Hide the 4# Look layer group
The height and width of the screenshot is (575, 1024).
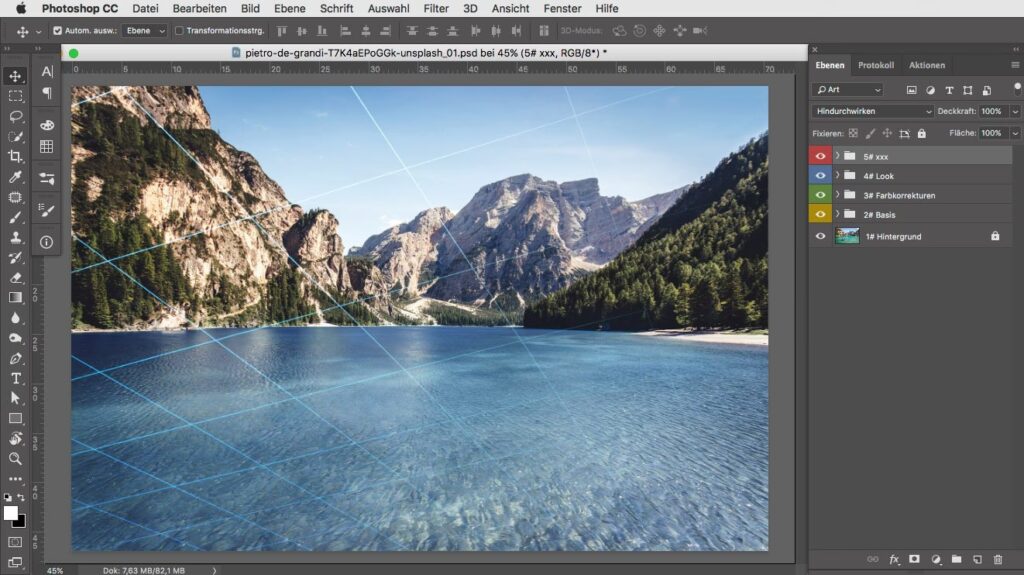click(x=820, y=176)
